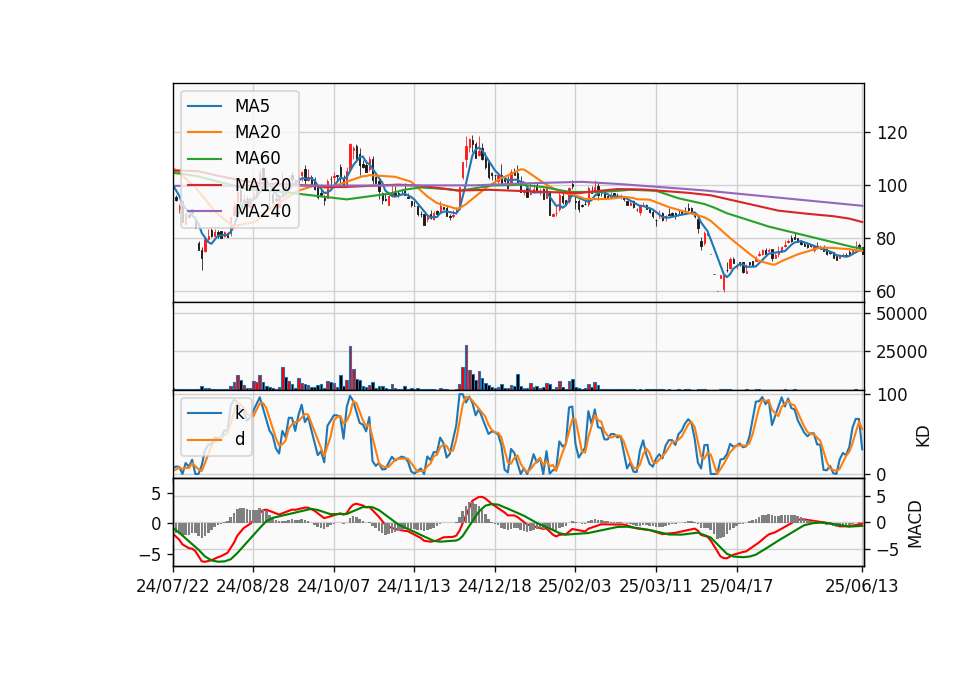Click the MA5 legend label
The image size is (960, 690).
coord(252,106)
